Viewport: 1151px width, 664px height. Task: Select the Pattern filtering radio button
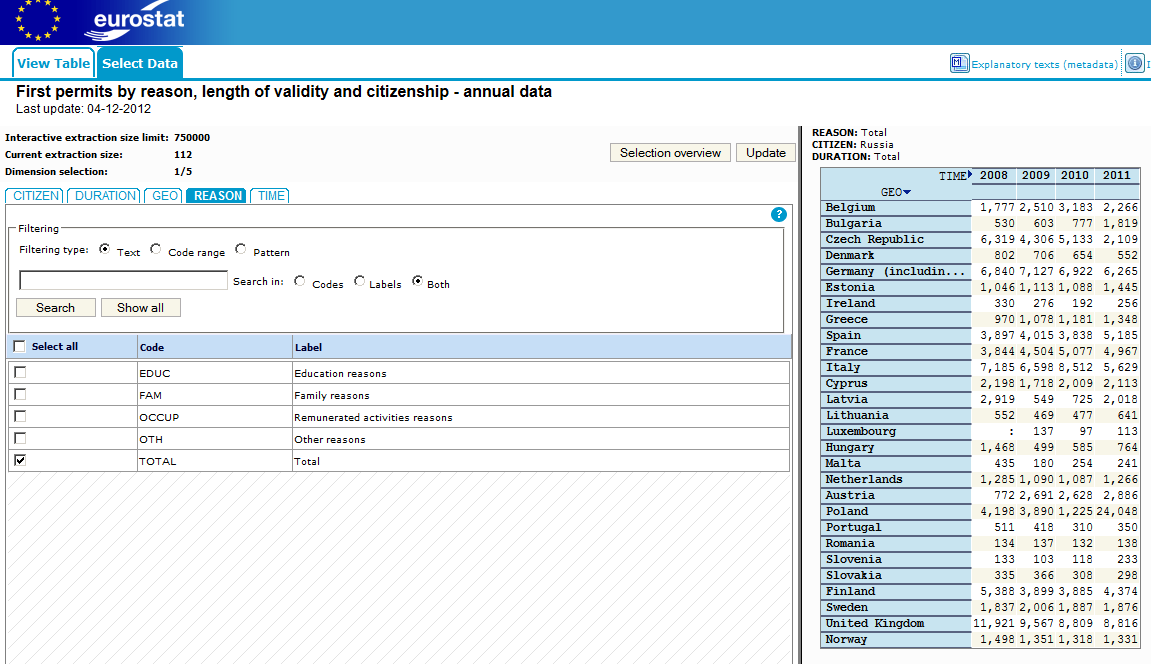click(x=241, y=249)
